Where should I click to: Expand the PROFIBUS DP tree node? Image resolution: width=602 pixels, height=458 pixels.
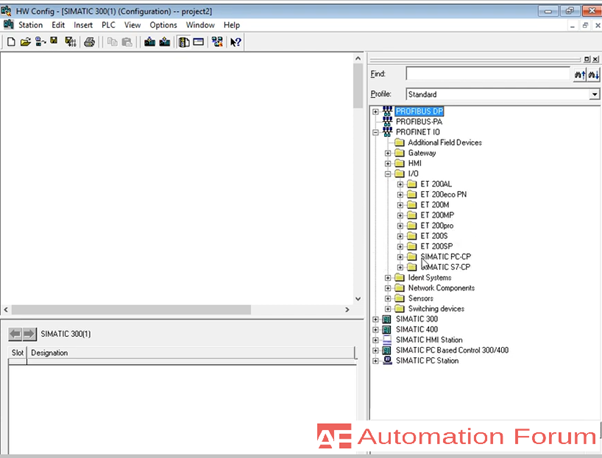[375, 112]
